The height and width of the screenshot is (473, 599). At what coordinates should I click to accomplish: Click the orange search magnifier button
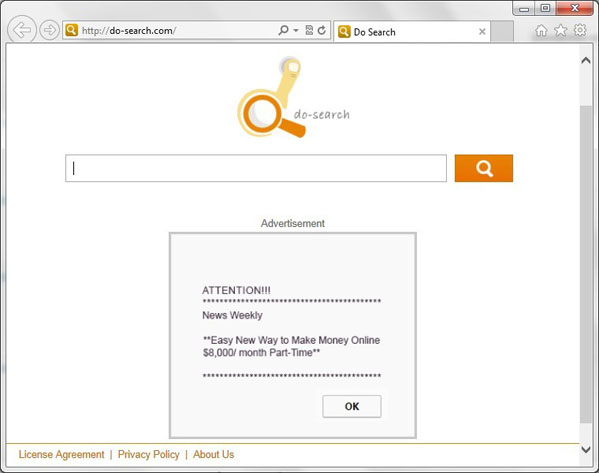point(484,168)
